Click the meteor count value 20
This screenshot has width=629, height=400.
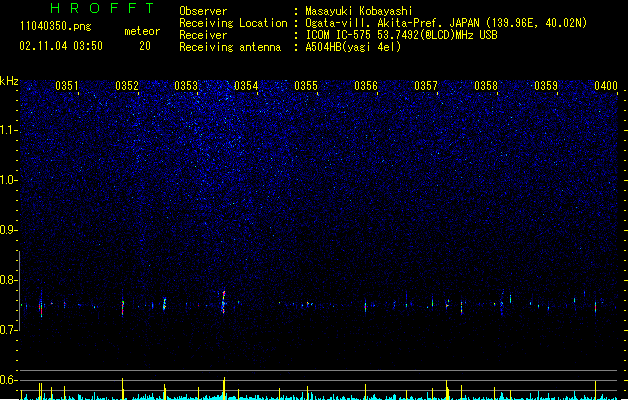tap(145, 46)
